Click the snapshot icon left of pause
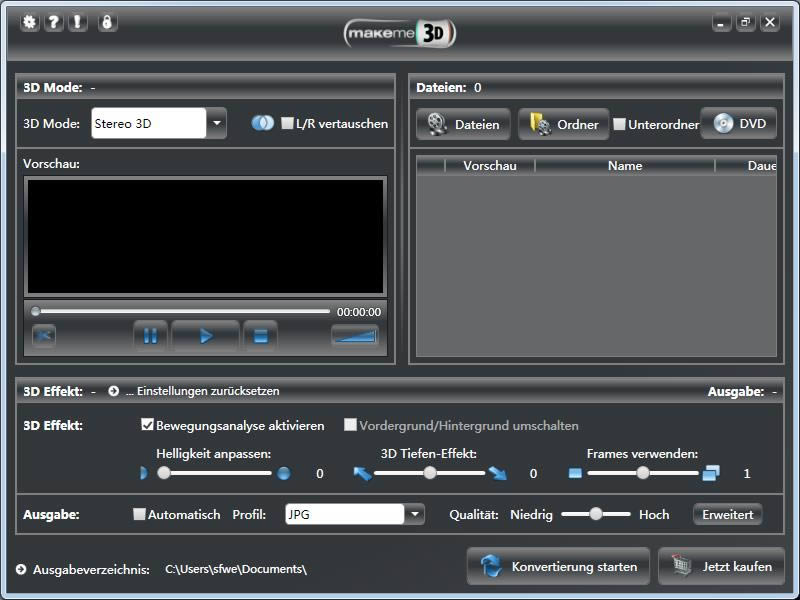 coord(44,336)
